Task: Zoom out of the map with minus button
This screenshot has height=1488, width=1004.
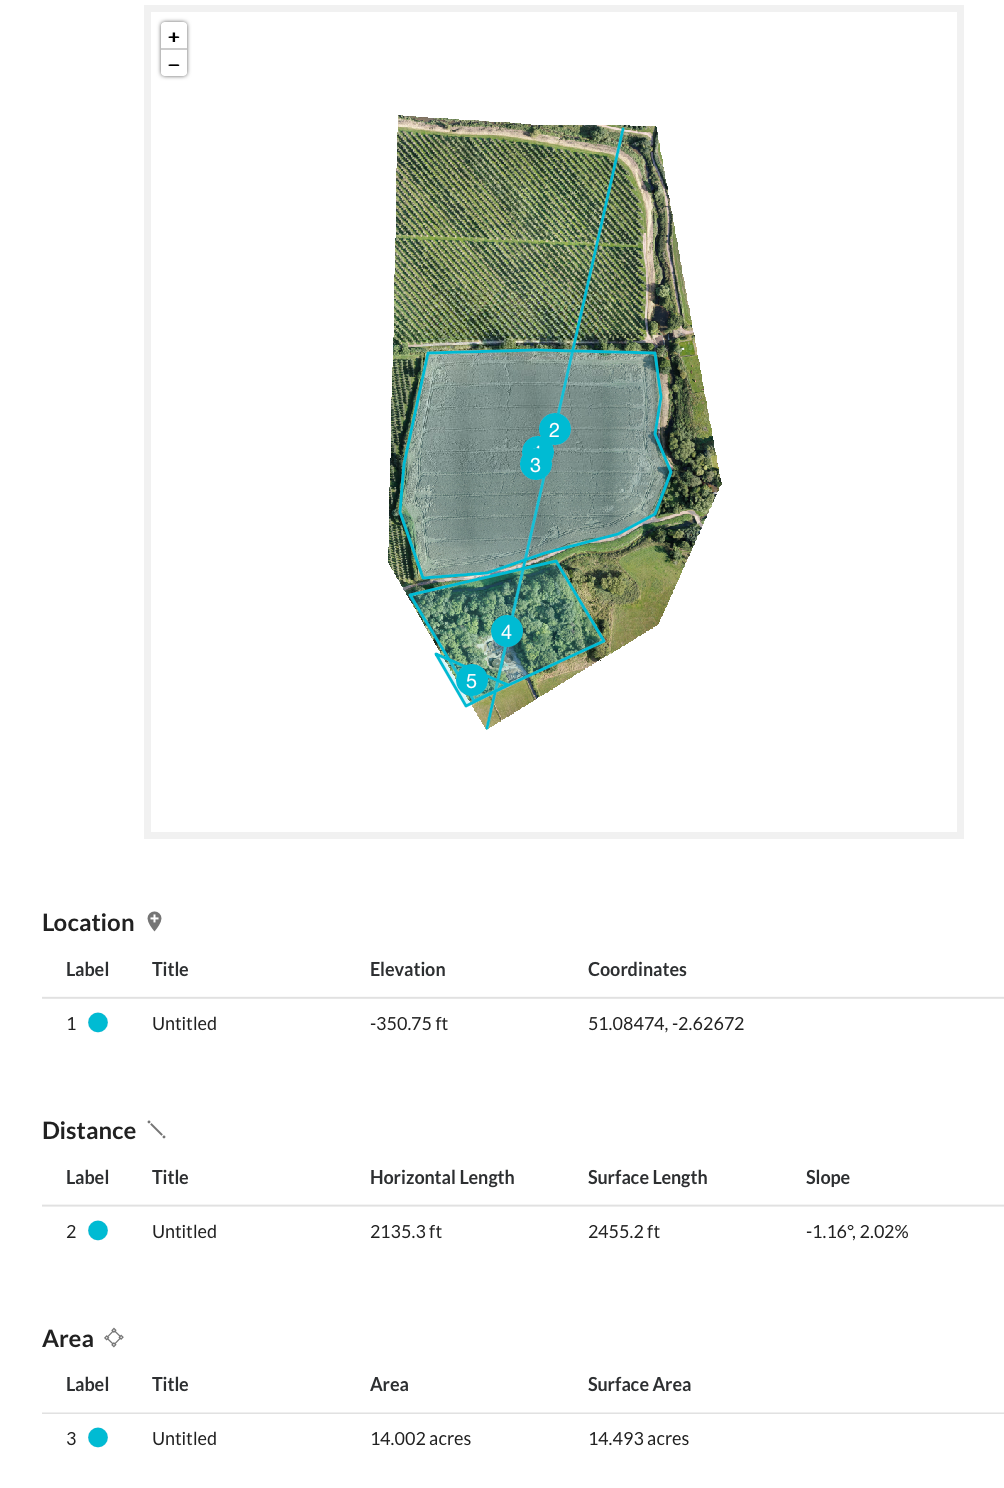Action: click(174, 64)
